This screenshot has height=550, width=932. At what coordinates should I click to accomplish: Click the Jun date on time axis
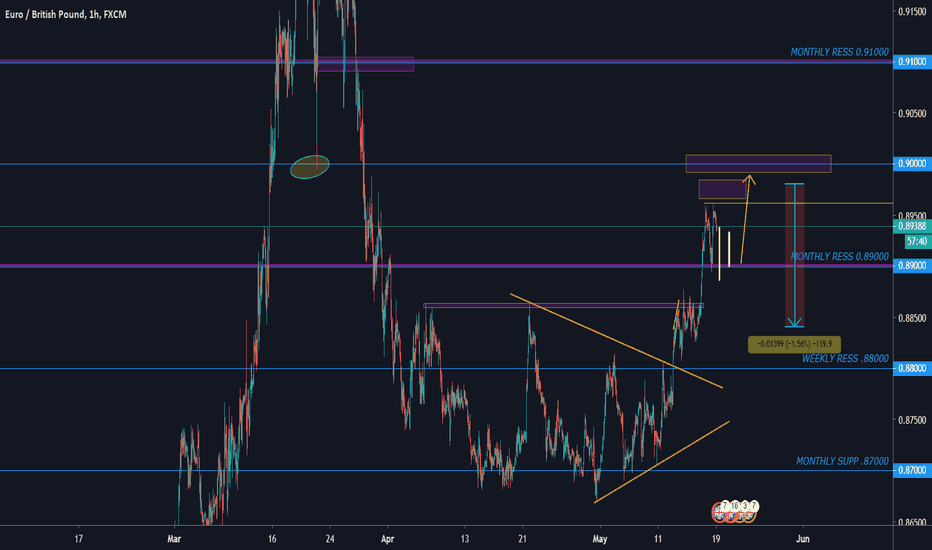coord(802,539)
